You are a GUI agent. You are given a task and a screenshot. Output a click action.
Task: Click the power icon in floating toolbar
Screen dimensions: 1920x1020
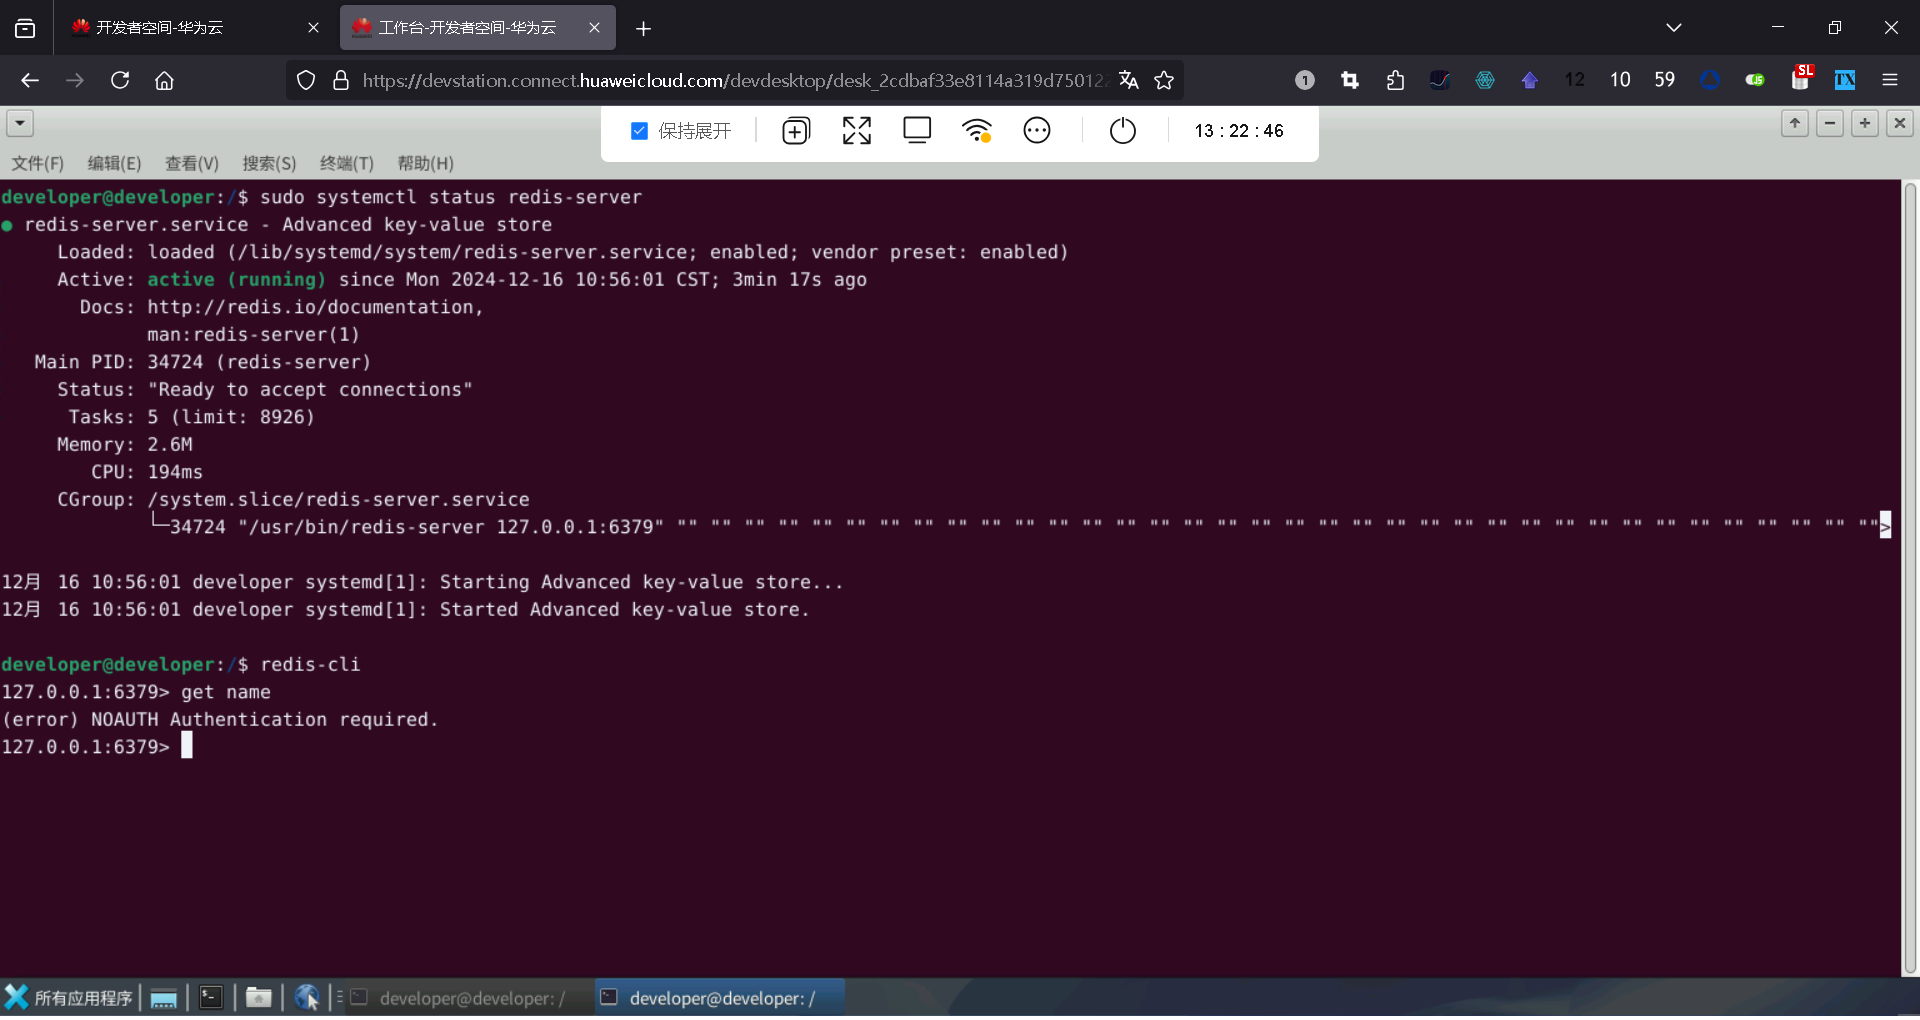pyautogui.click(x=1123, y=131)
